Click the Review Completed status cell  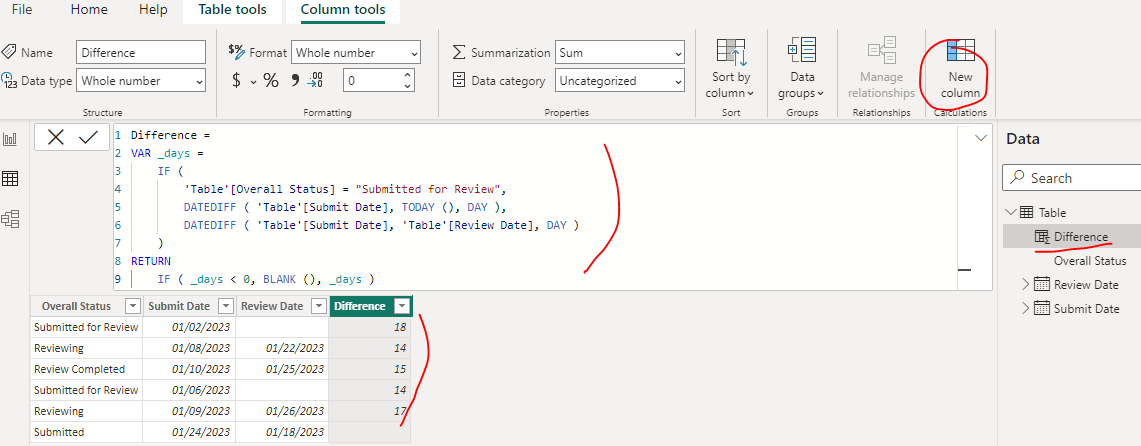tap(86, 370)
